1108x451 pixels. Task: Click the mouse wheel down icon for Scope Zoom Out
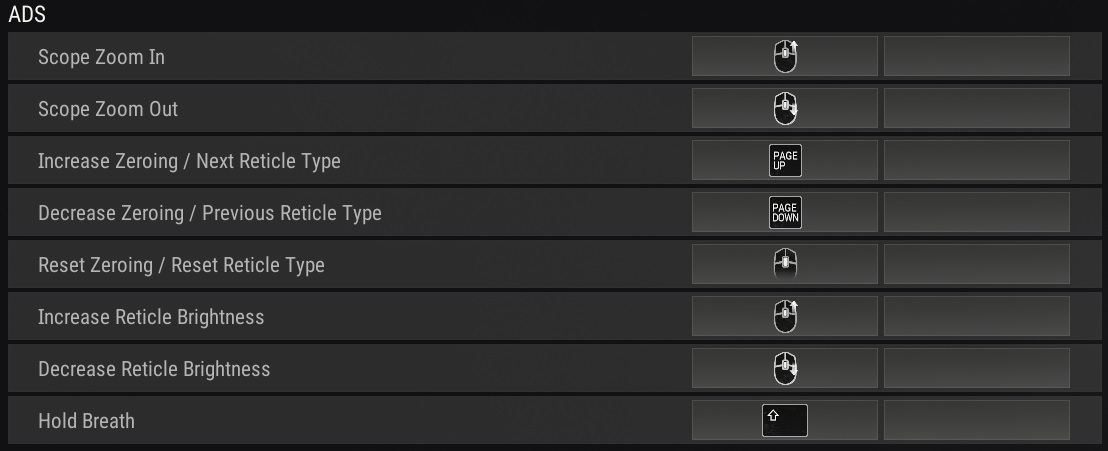785,109
